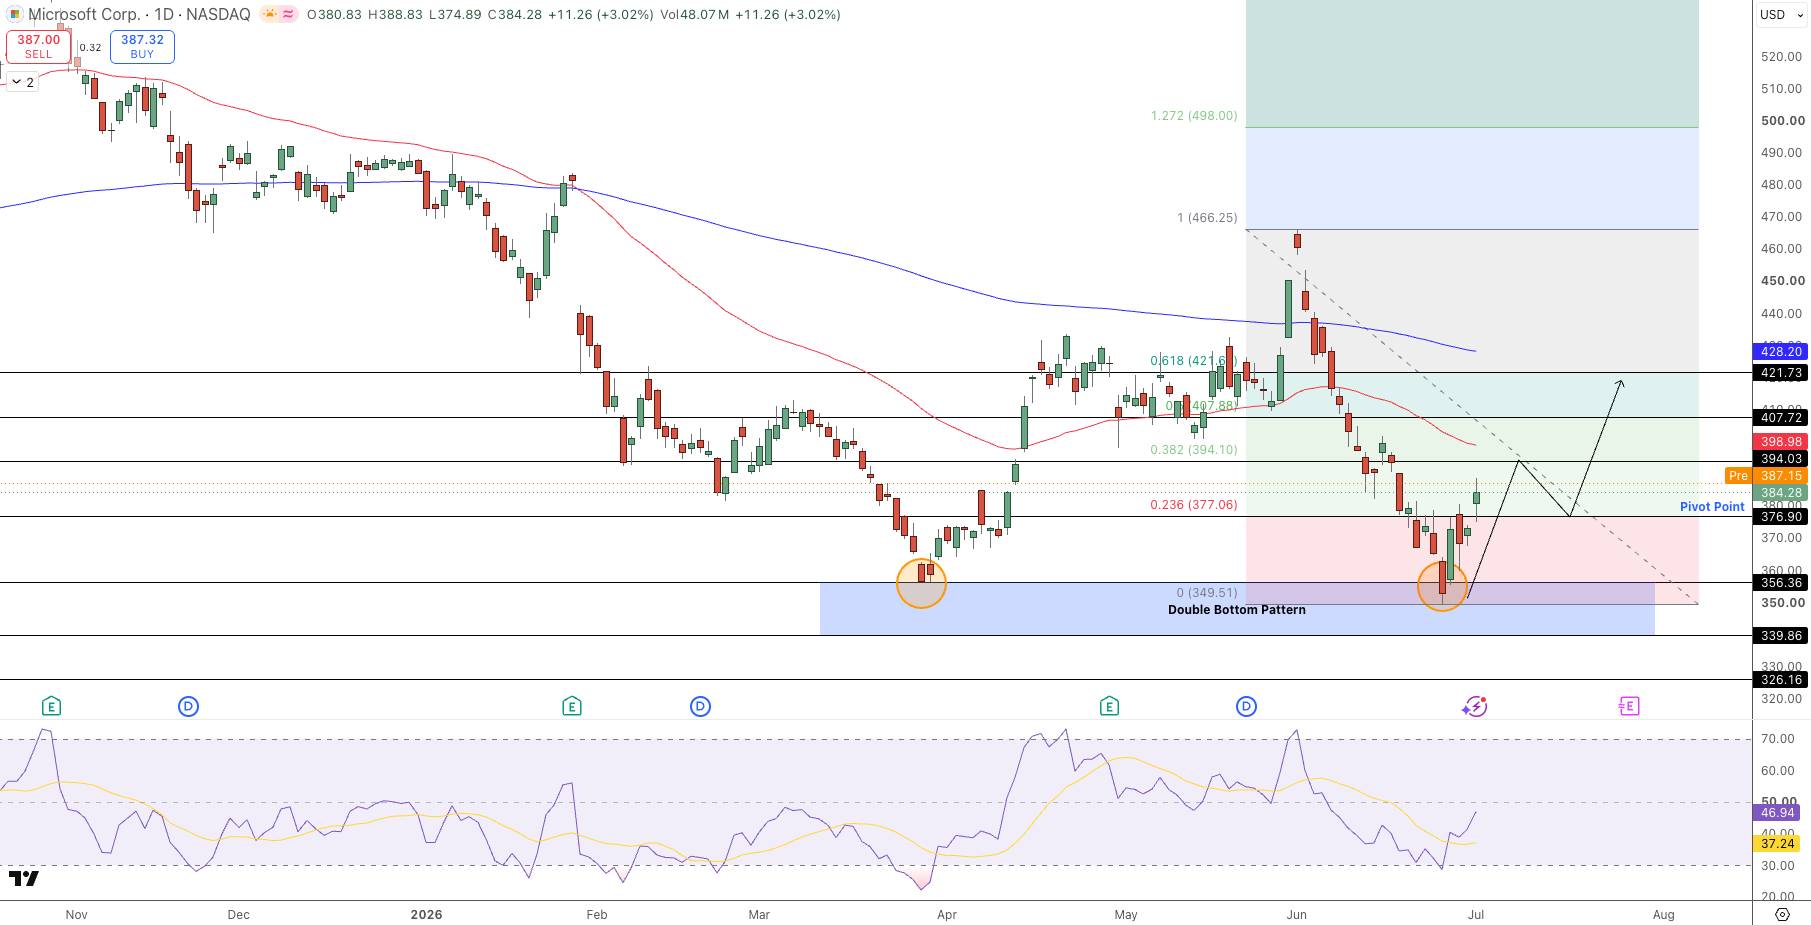Screen dimensions: 1811x925
Task: Click the 2026 label on time axis
Action: pos(426,914)
